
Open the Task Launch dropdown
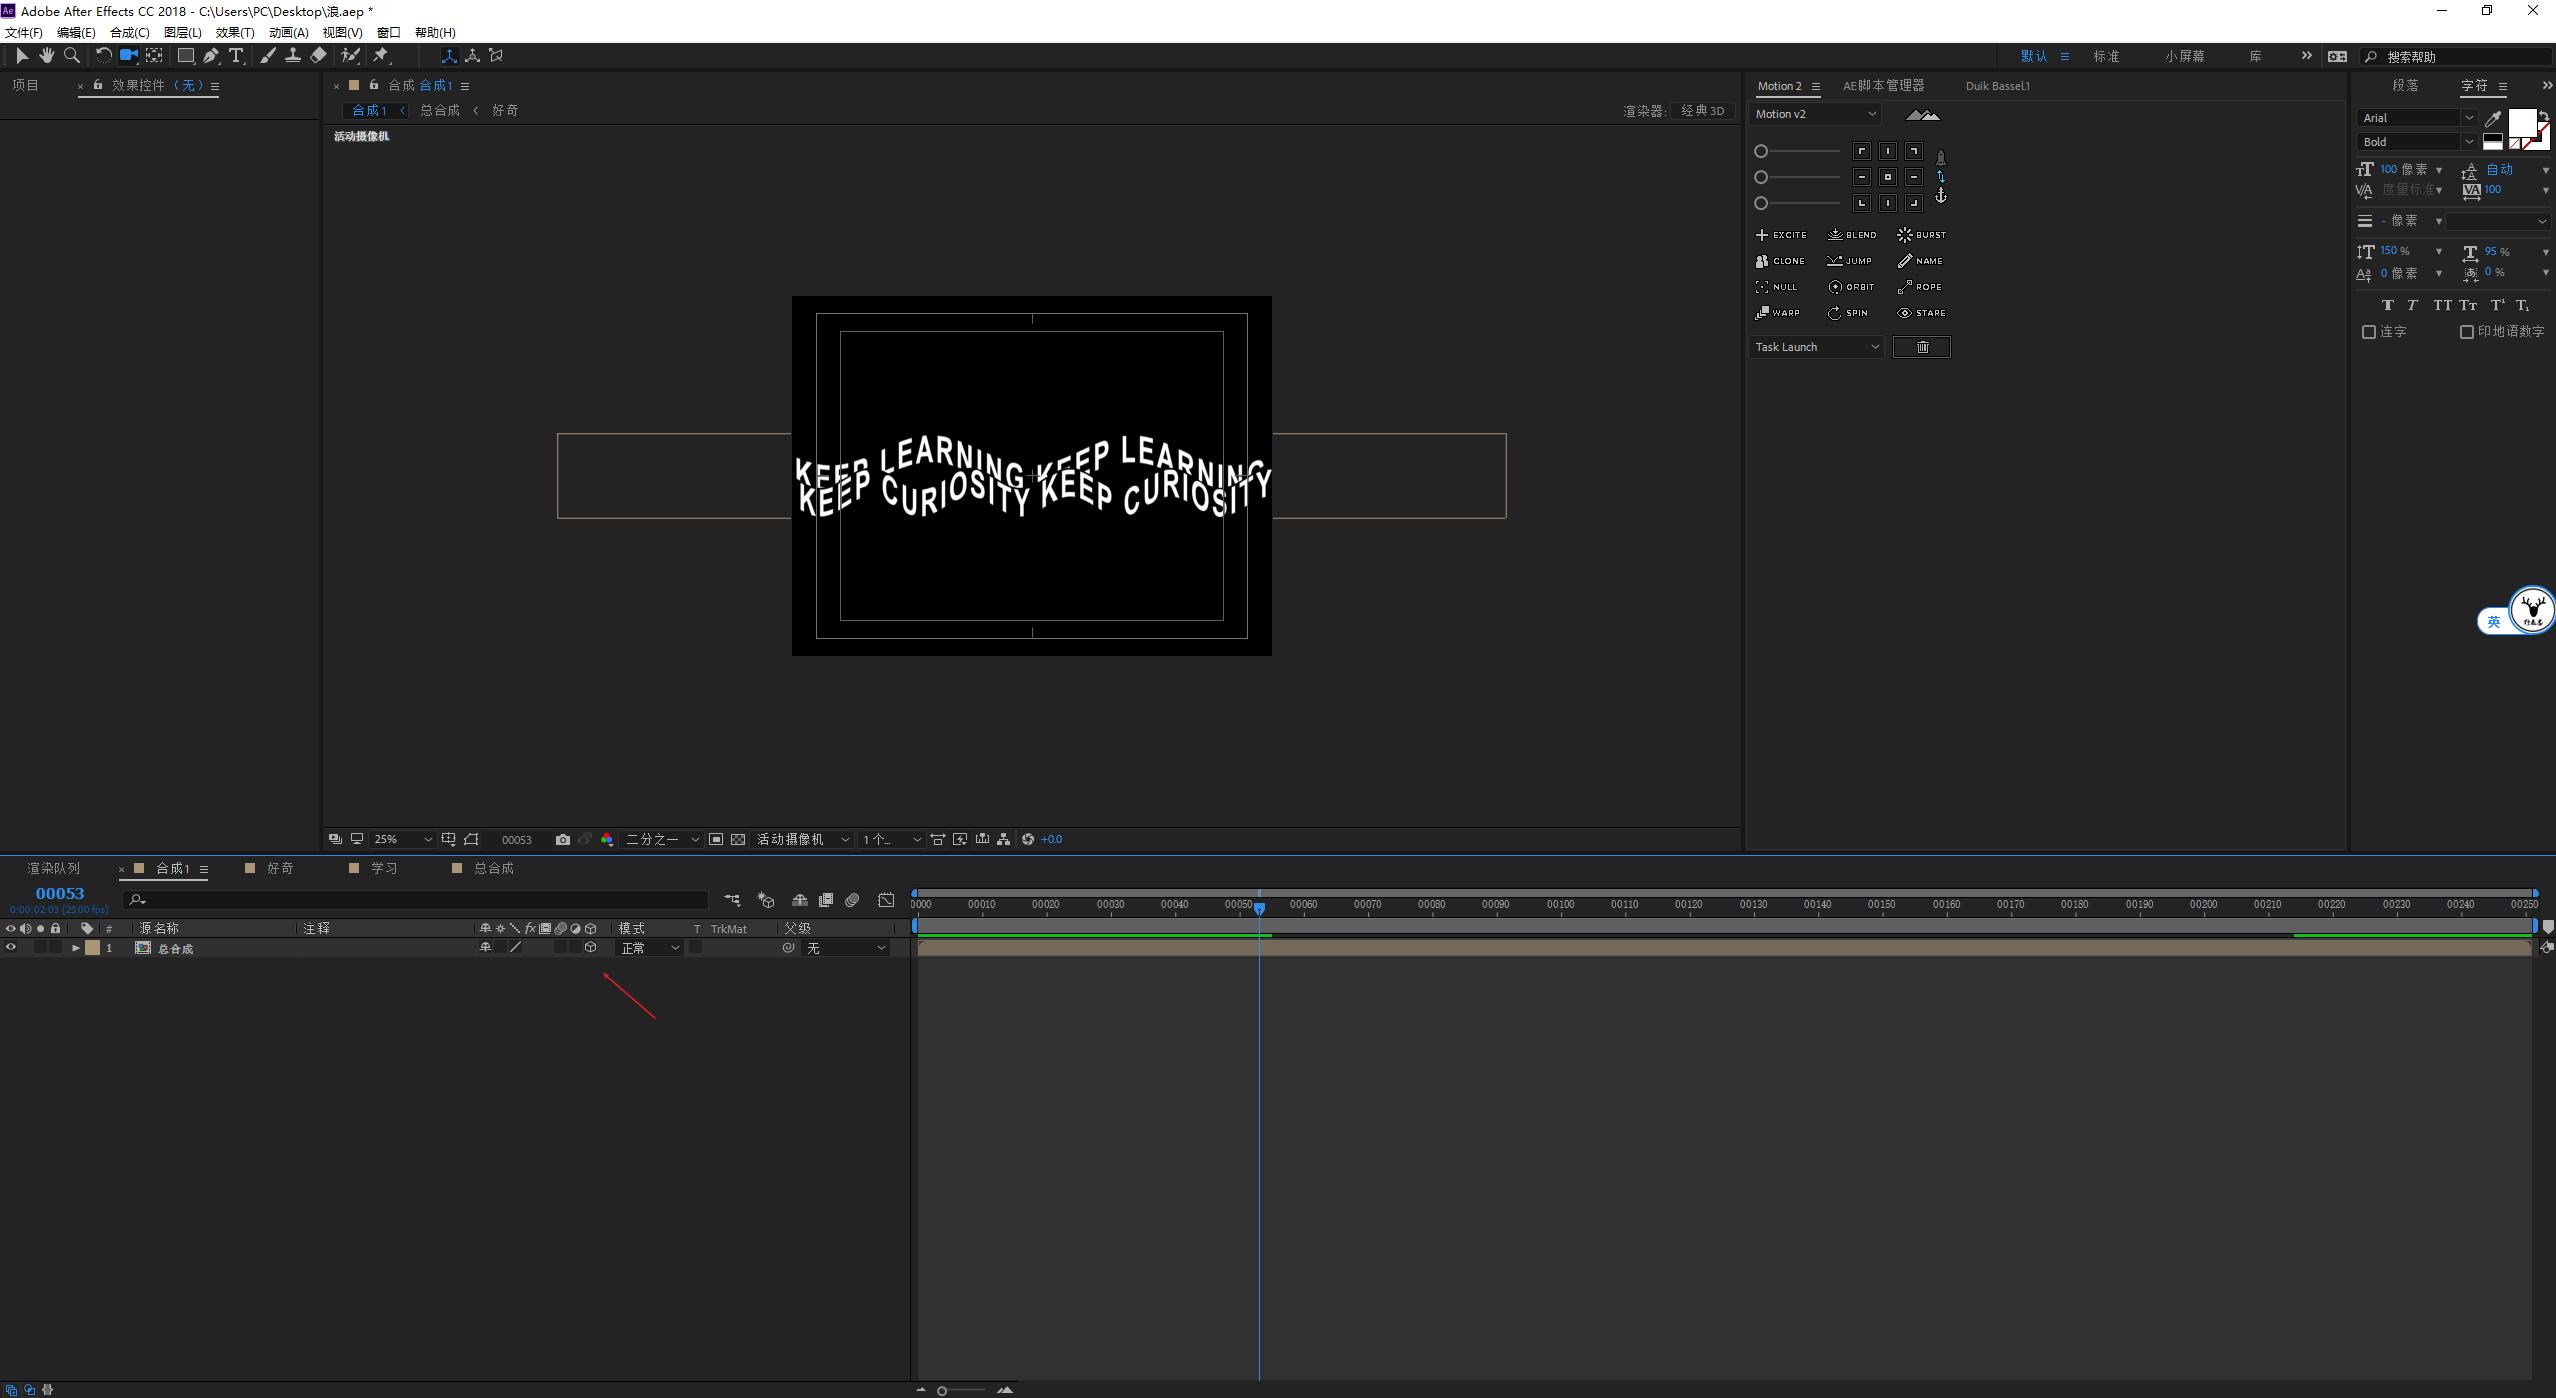pos(1816,347)
